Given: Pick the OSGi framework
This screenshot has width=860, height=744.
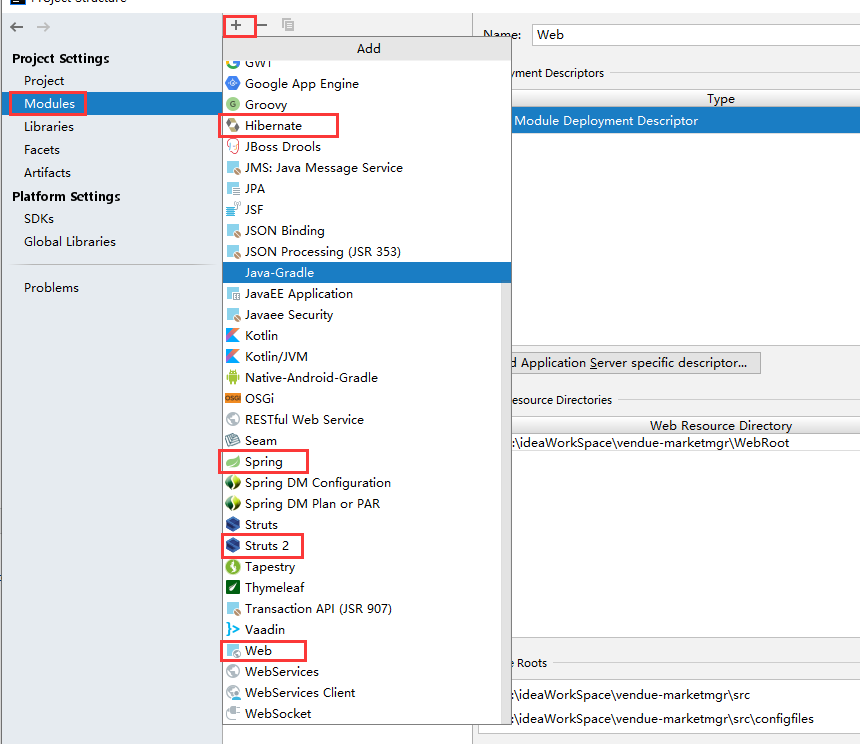Looking at the screenshot, I should (x=362, y=399).
